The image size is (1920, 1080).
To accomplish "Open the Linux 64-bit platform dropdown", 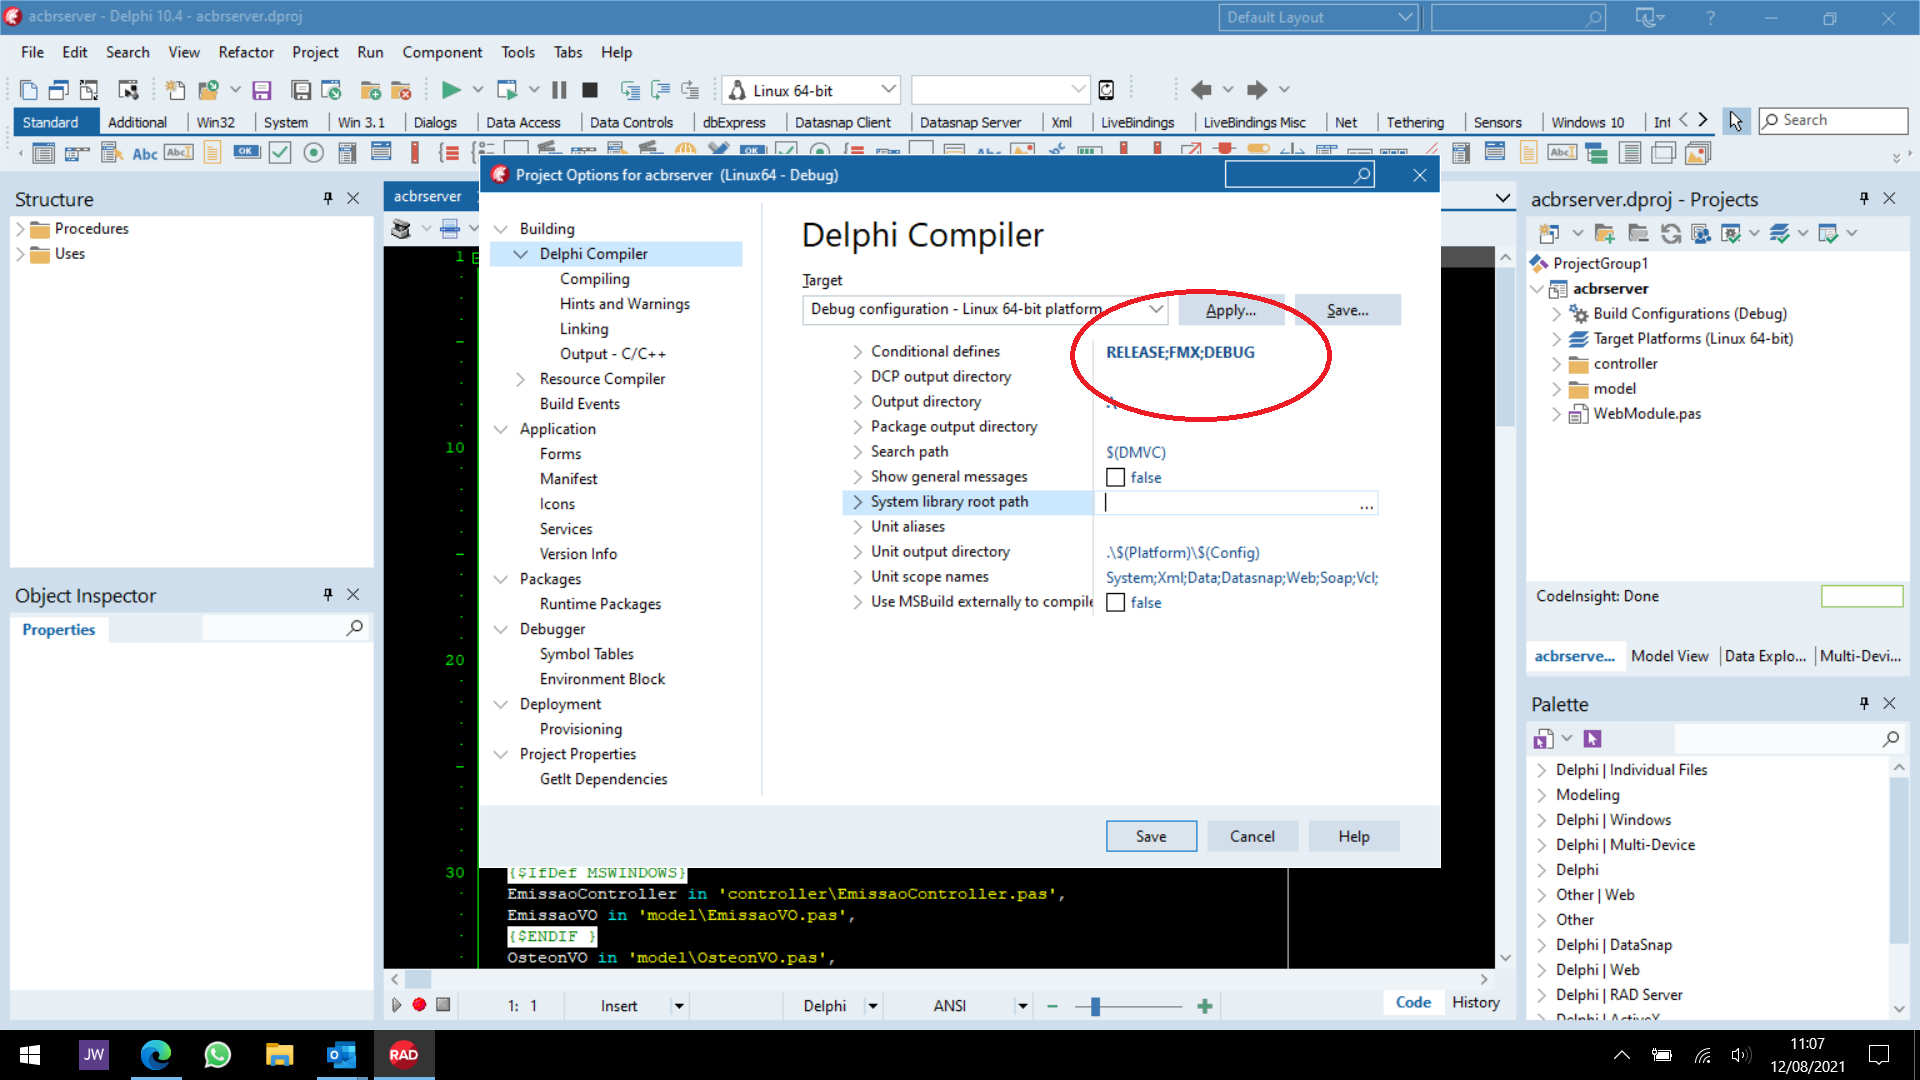I will coord(888,90).
